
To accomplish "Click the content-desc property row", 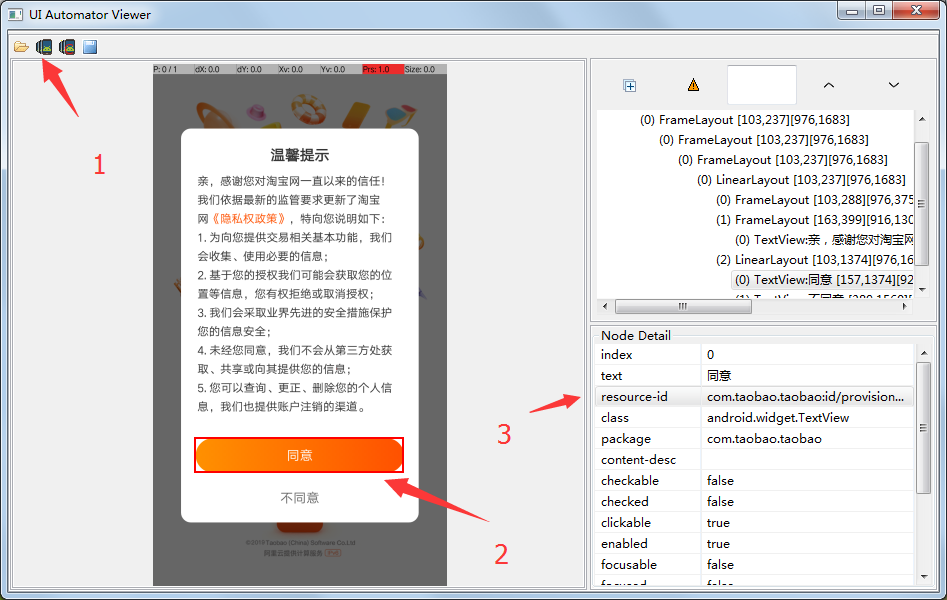I will [754, 459].
